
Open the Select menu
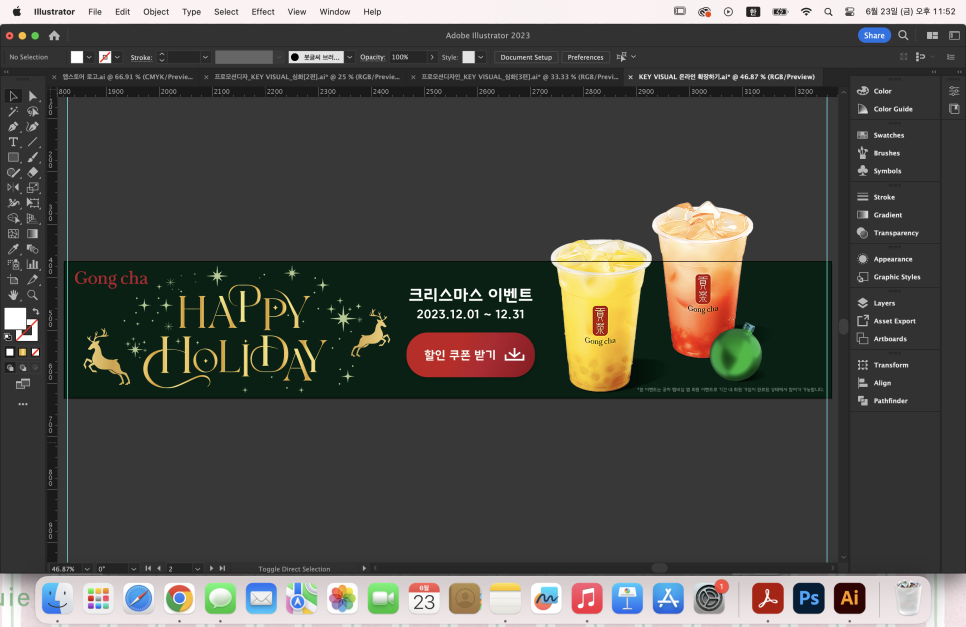tap(226, 12)
